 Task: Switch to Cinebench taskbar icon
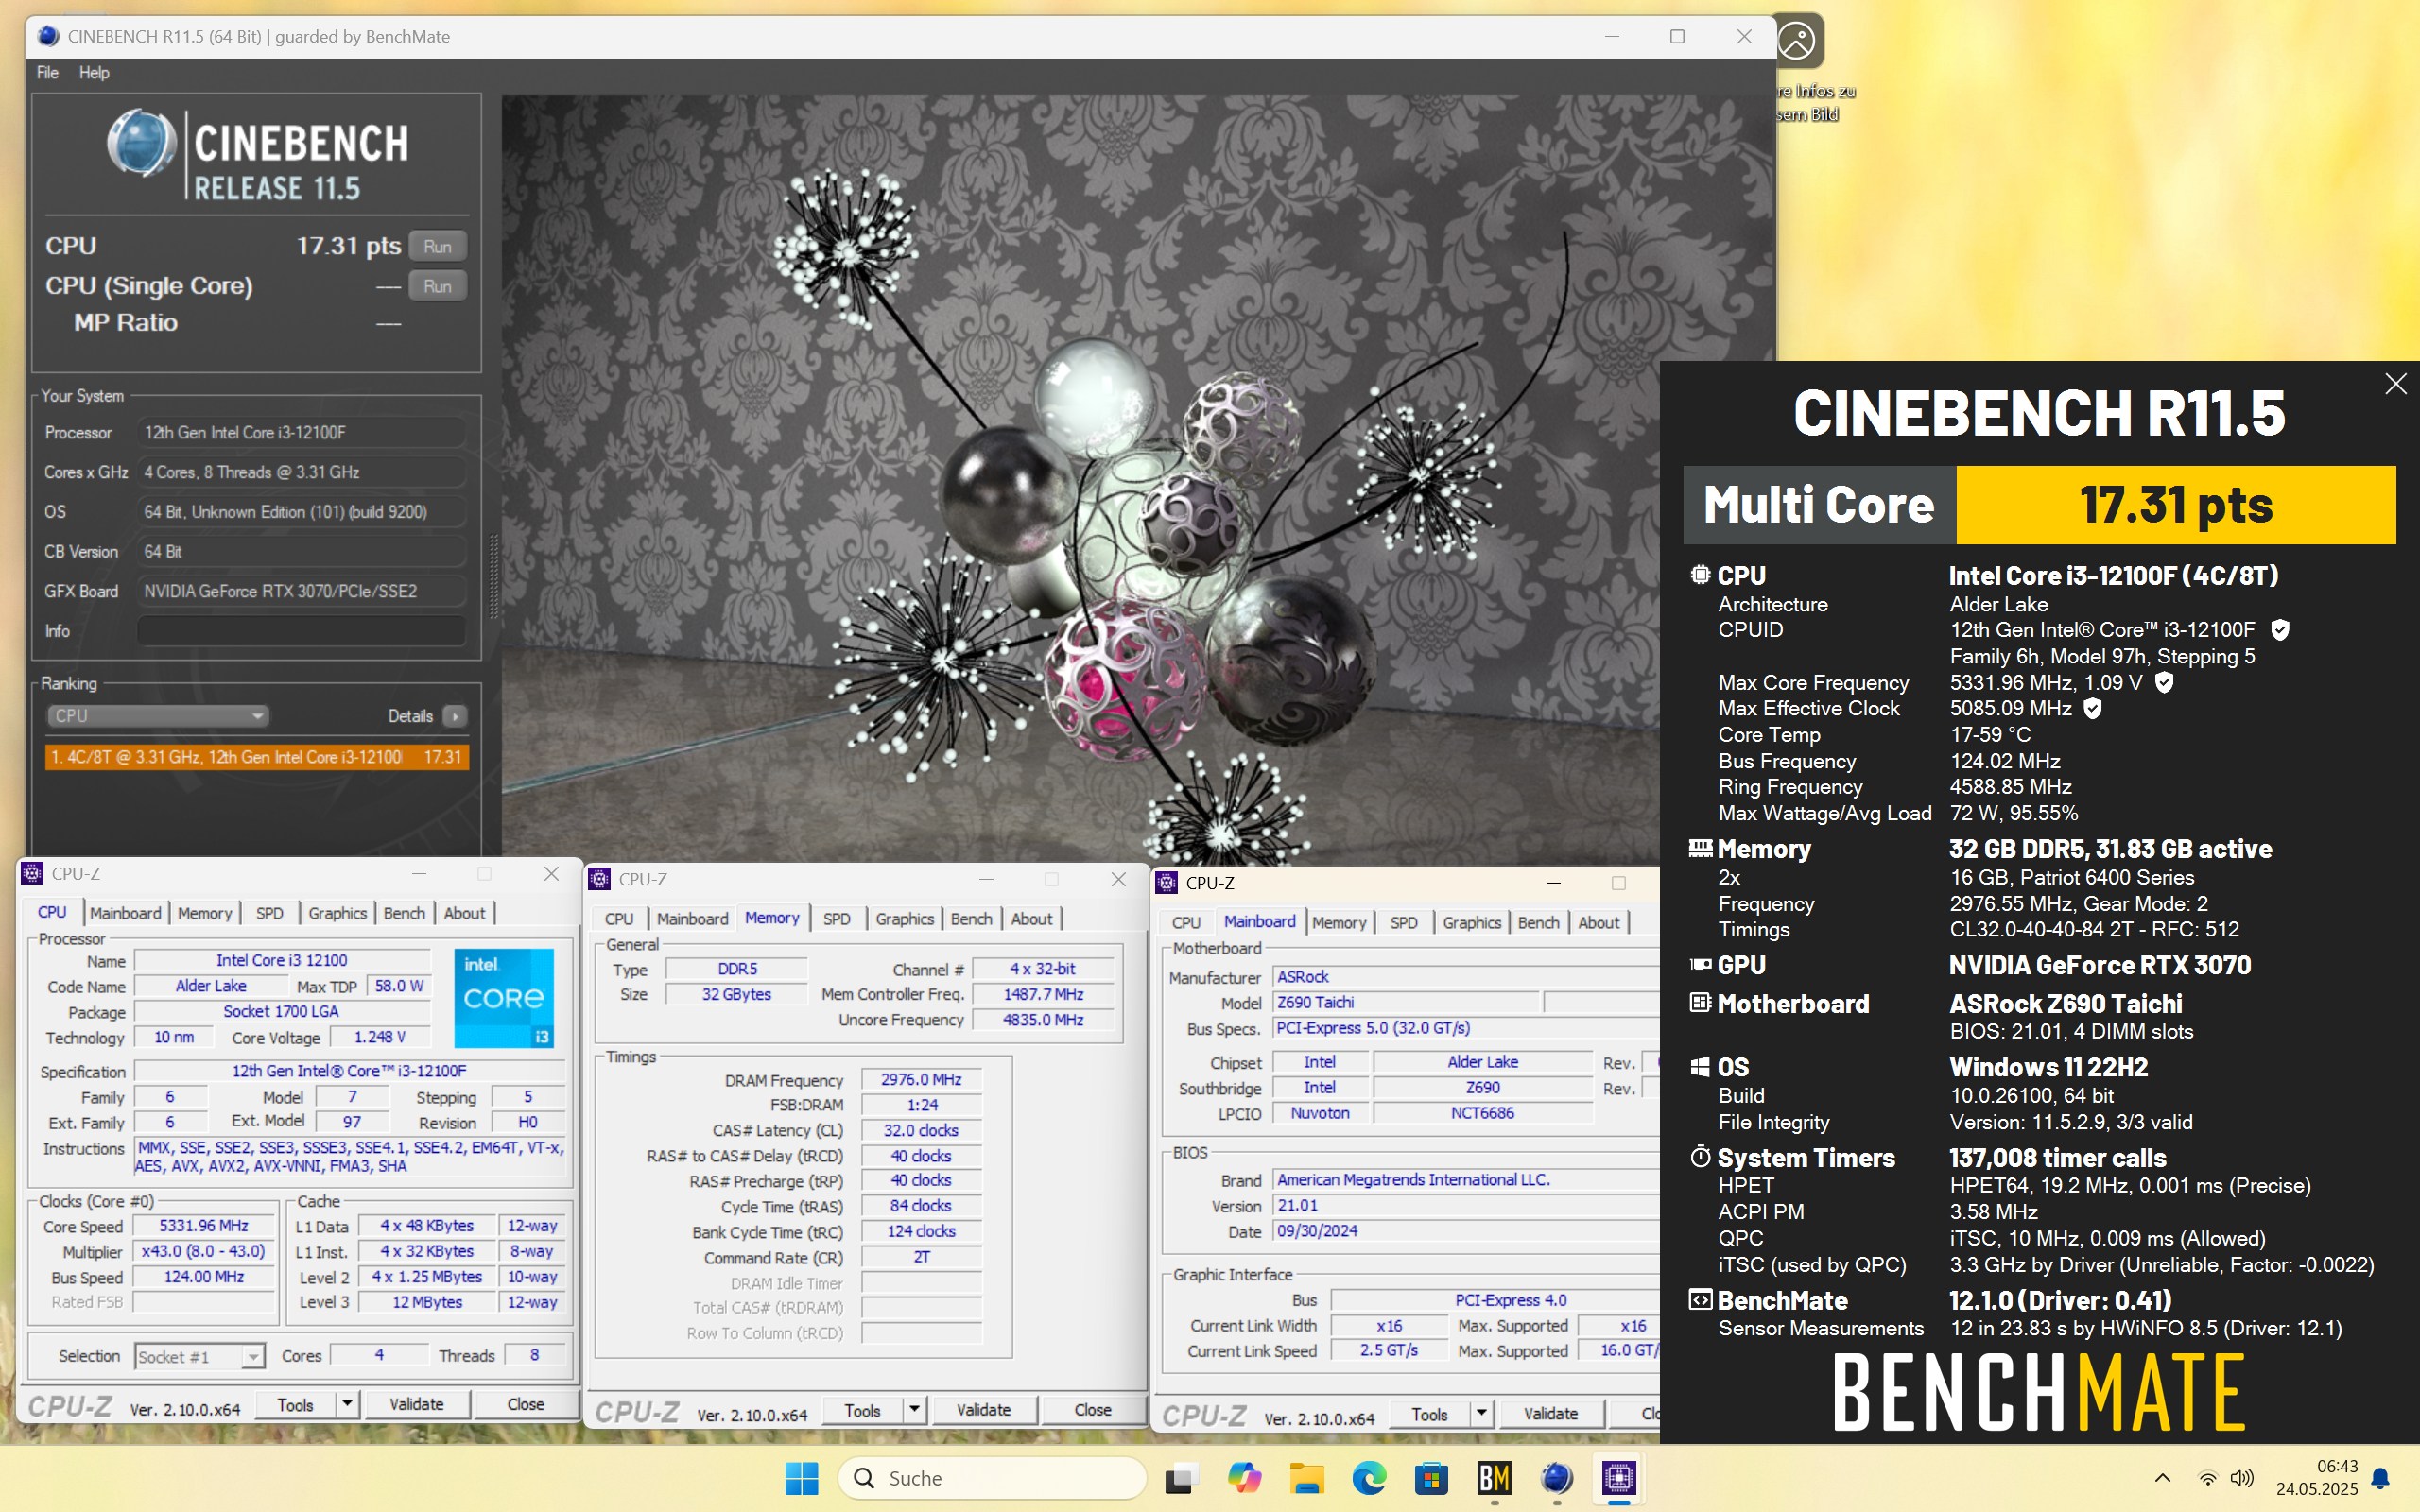tap(1557, 1478)
